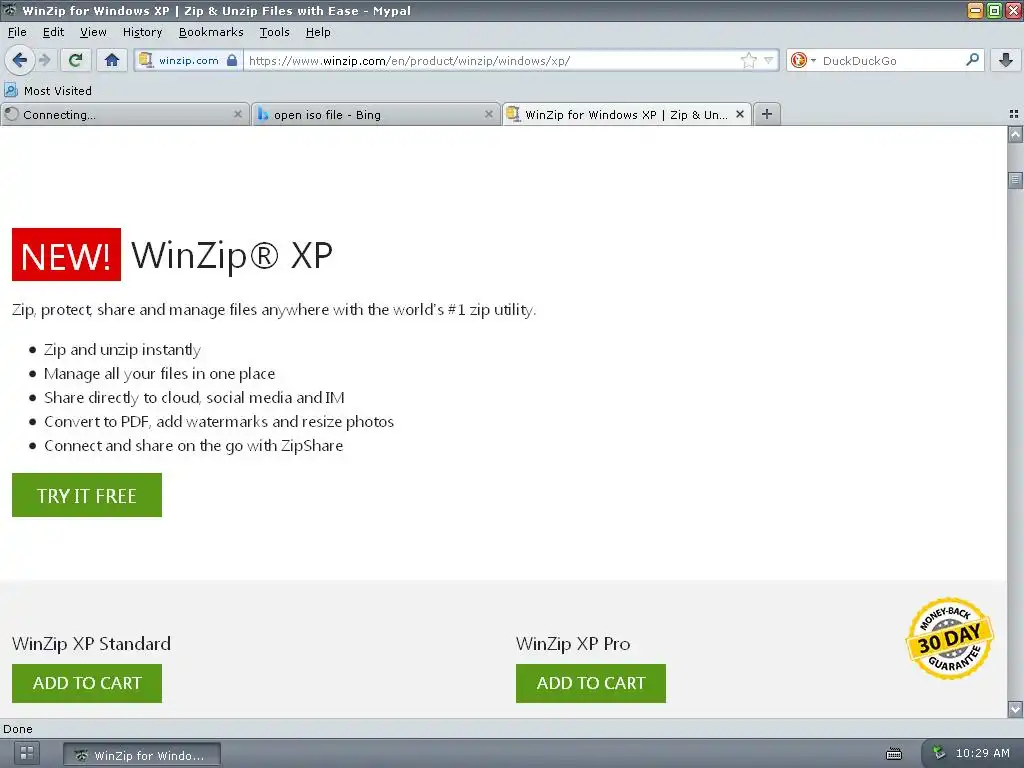Click the Zip and unzip instantly text
Image resolution: width=1024 pixels, height=768 pixels.
tap(122, 350)
